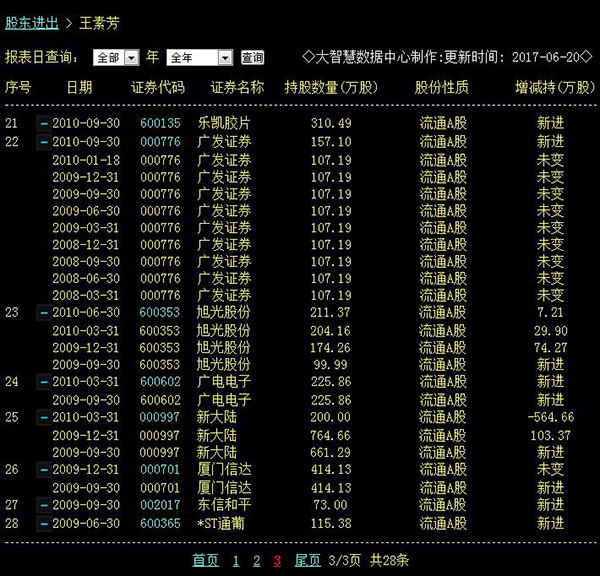Click the 证券名称 column header
The height and width of the screenshot is (576, 600).
click(x=237, y=88)
